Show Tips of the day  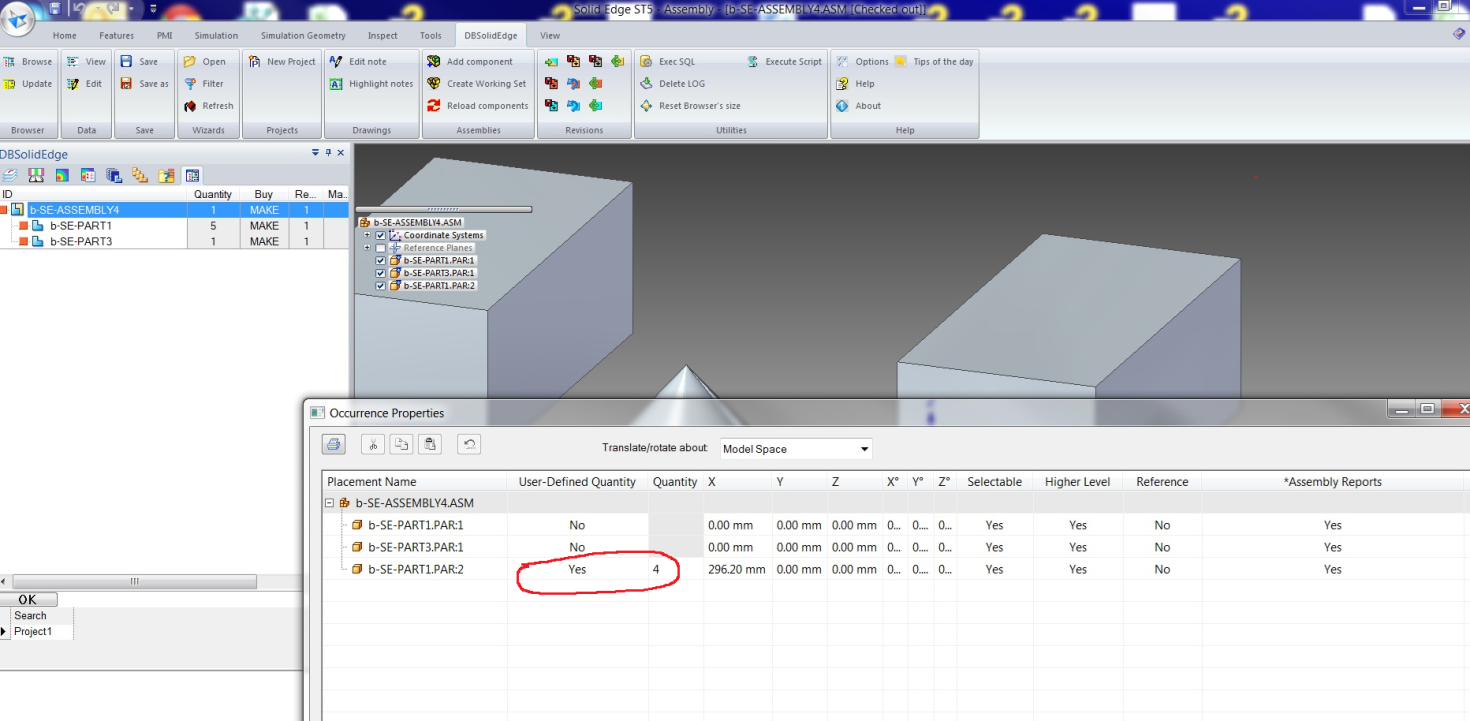coord(934,62)
